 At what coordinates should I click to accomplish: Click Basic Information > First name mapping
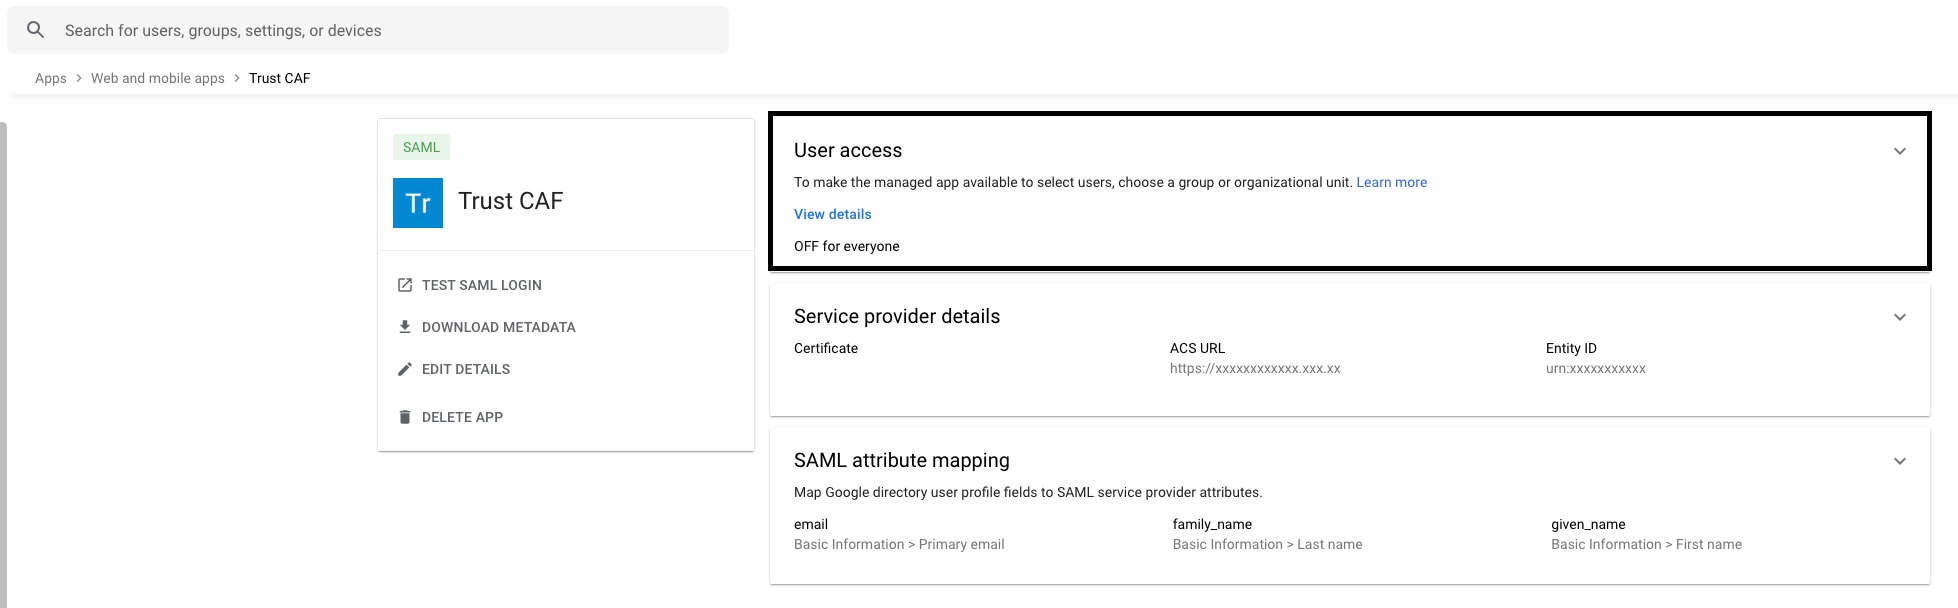tap(1647, 544)
